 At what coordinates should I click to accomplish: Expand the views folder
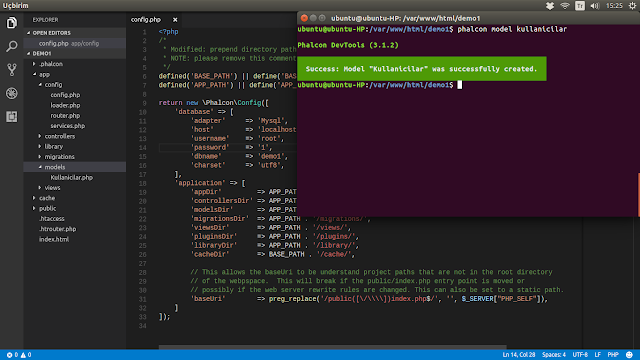52,188
